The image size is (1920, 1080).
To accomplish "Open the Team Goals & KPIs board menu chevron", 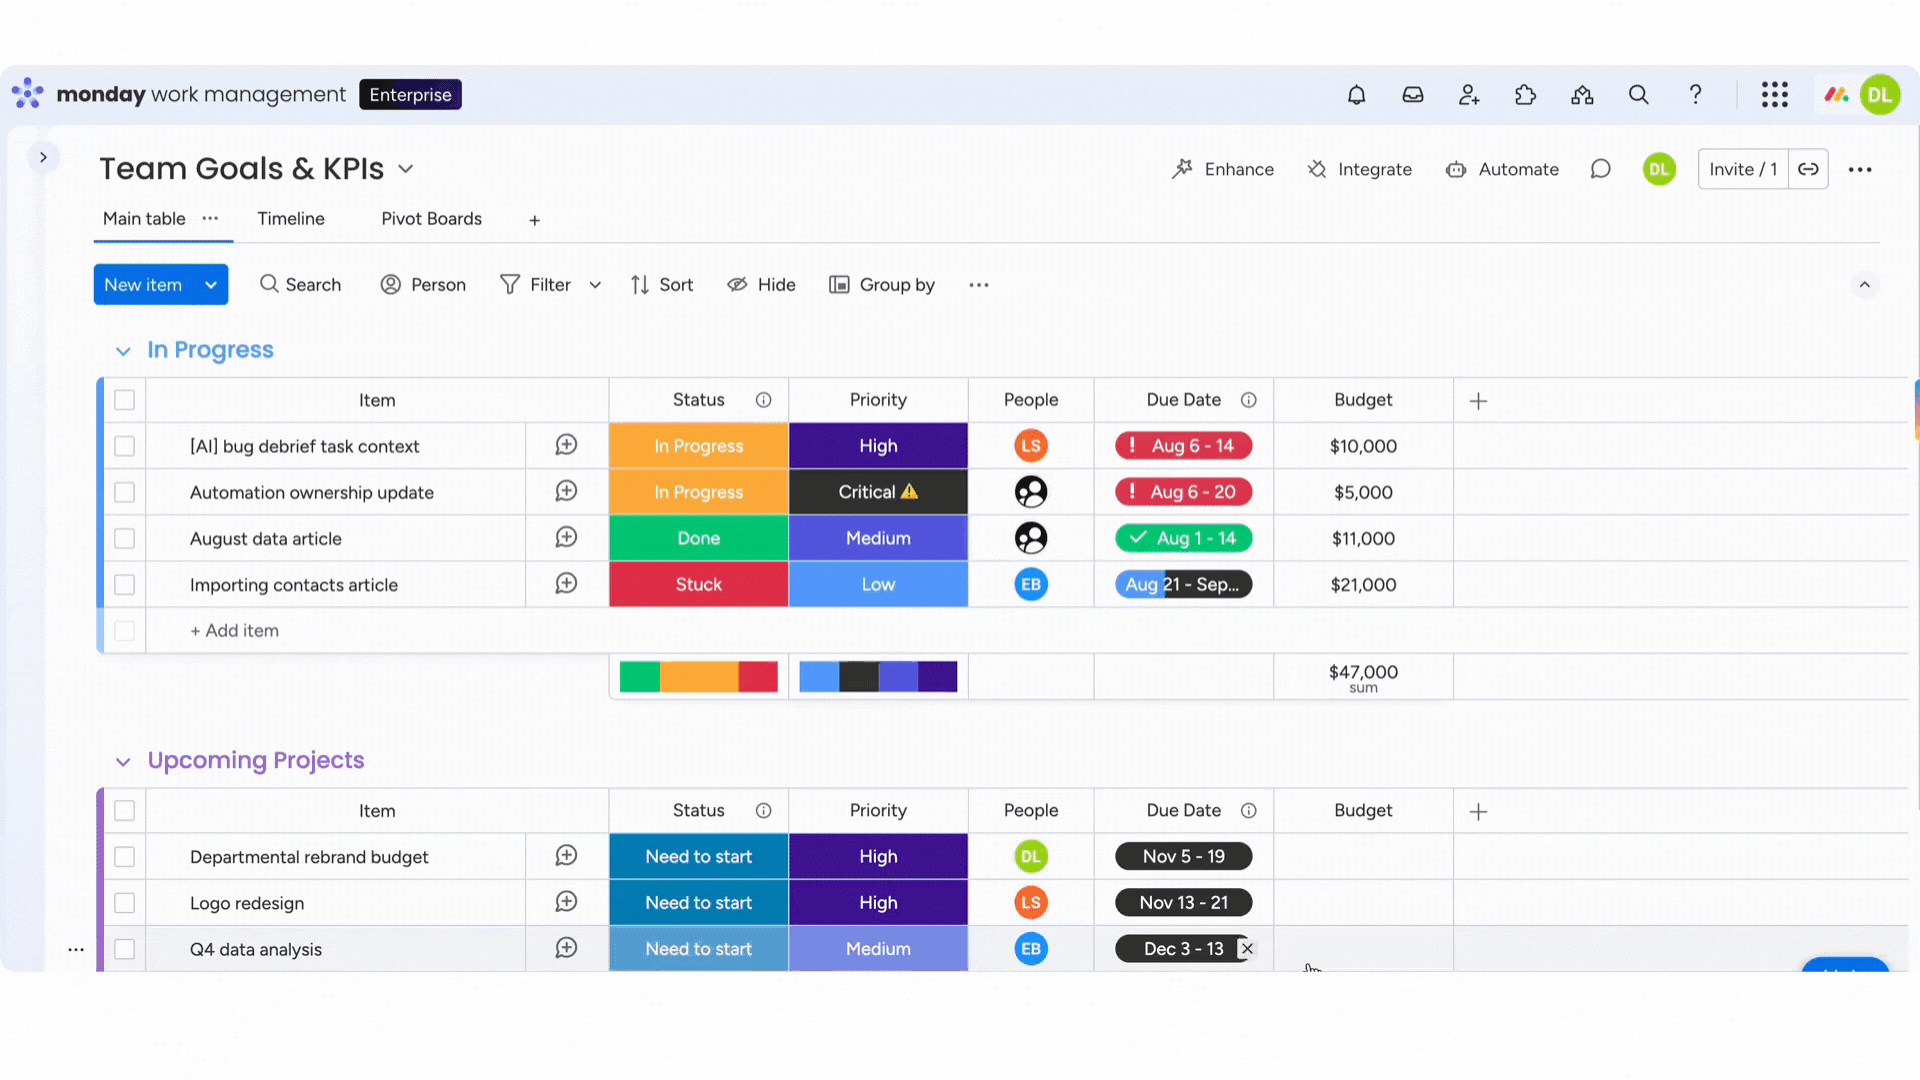I will tap(406, 169).
